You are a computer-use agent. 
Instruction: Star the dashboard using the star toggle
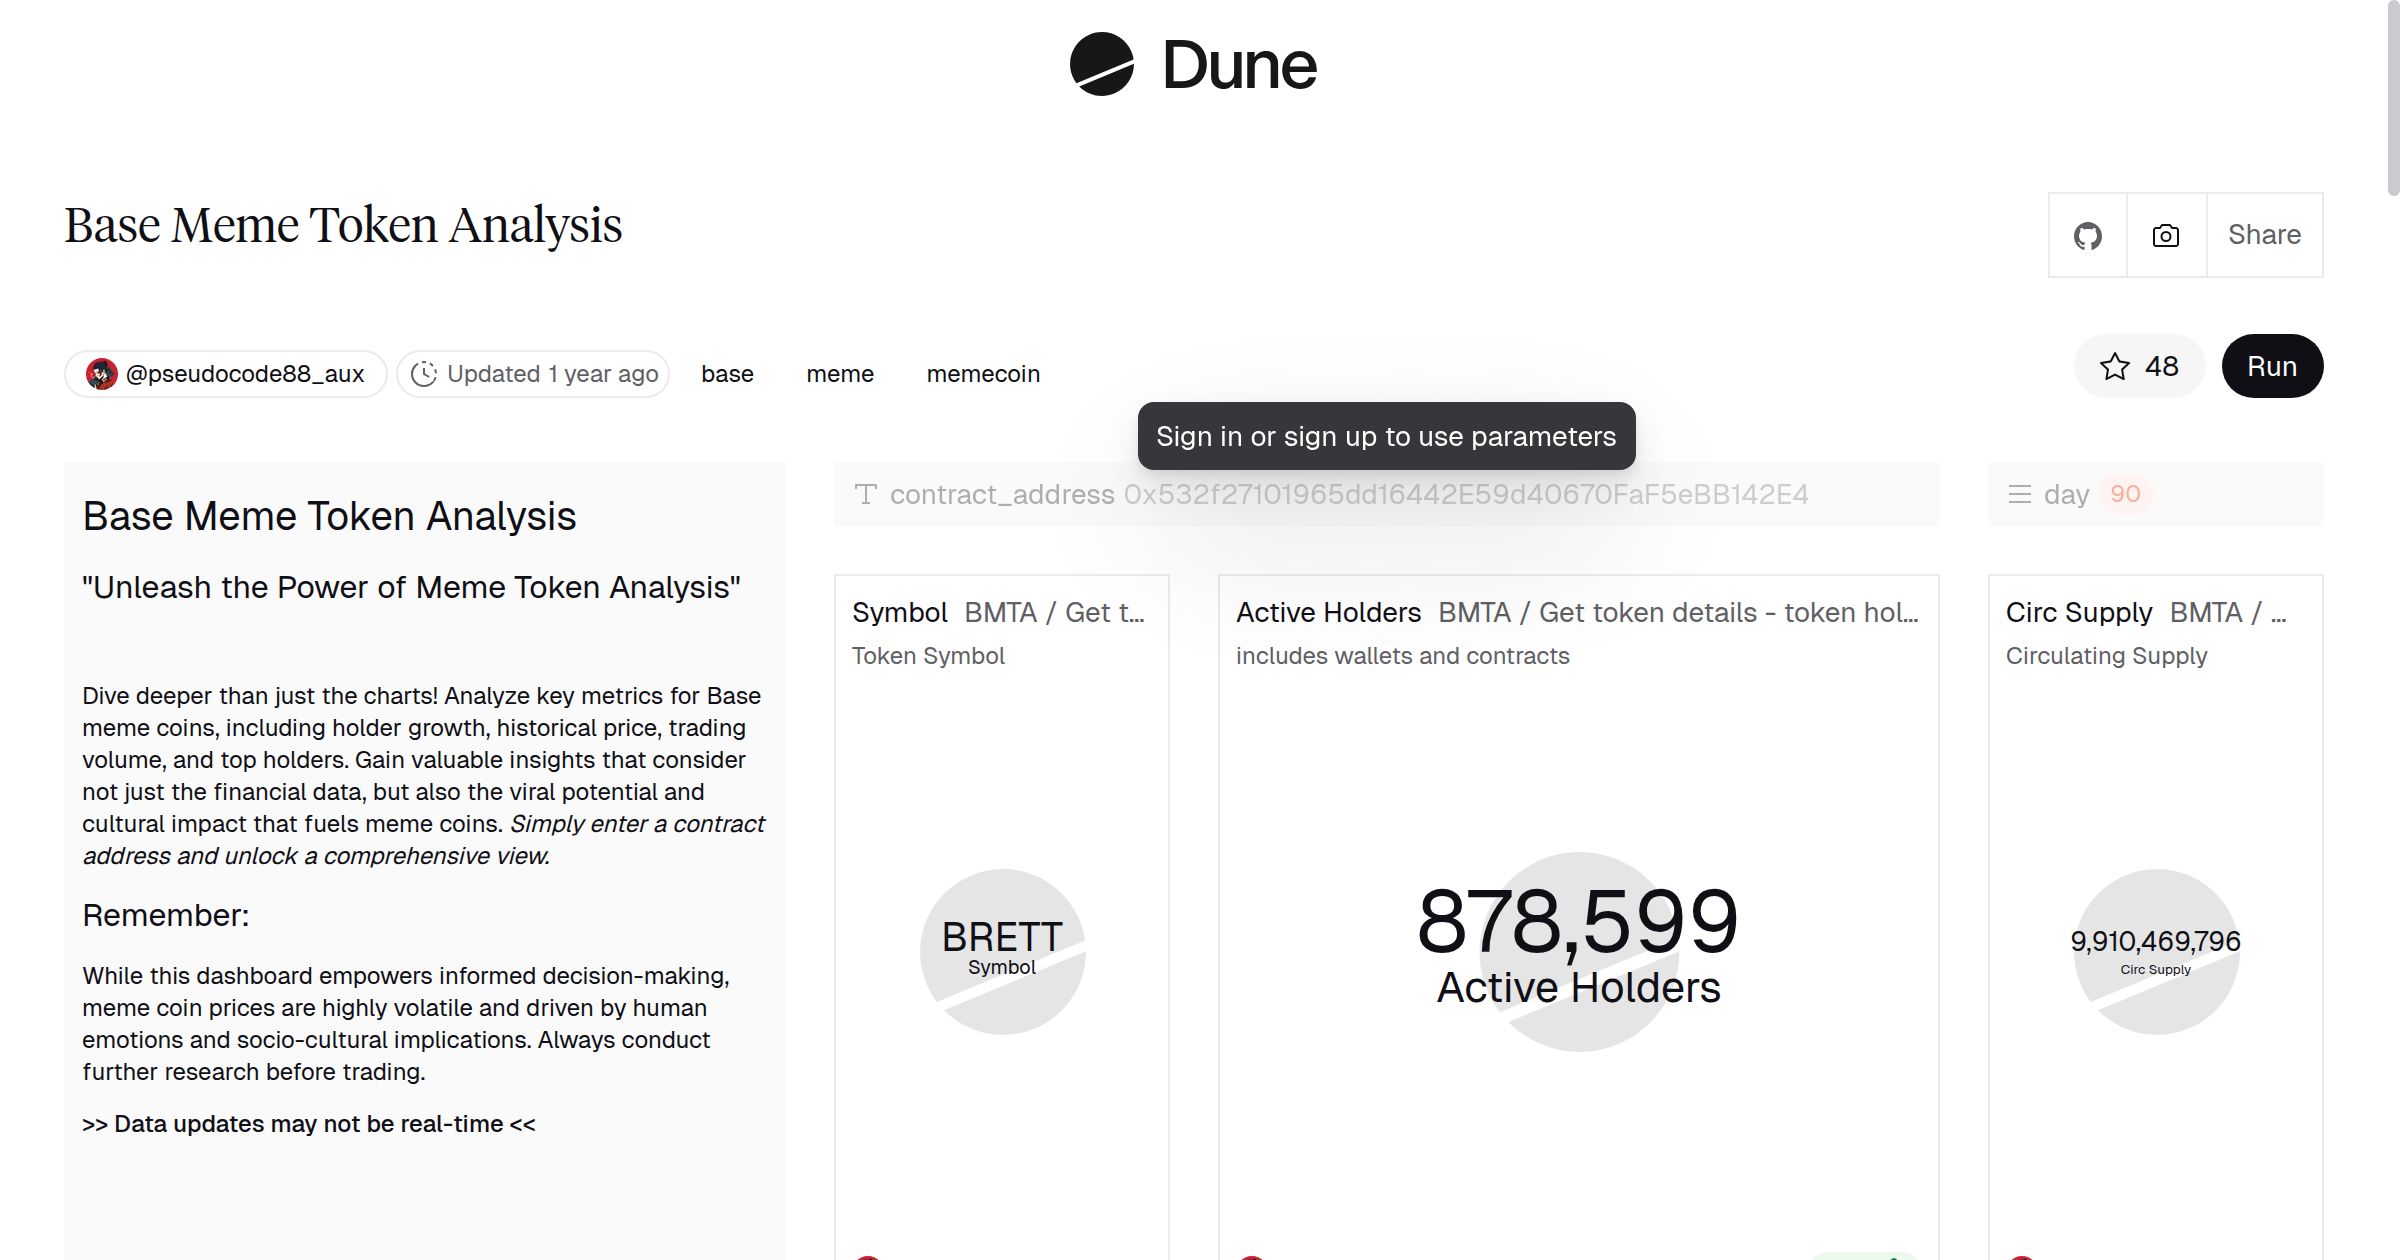tap(2113, 366)
